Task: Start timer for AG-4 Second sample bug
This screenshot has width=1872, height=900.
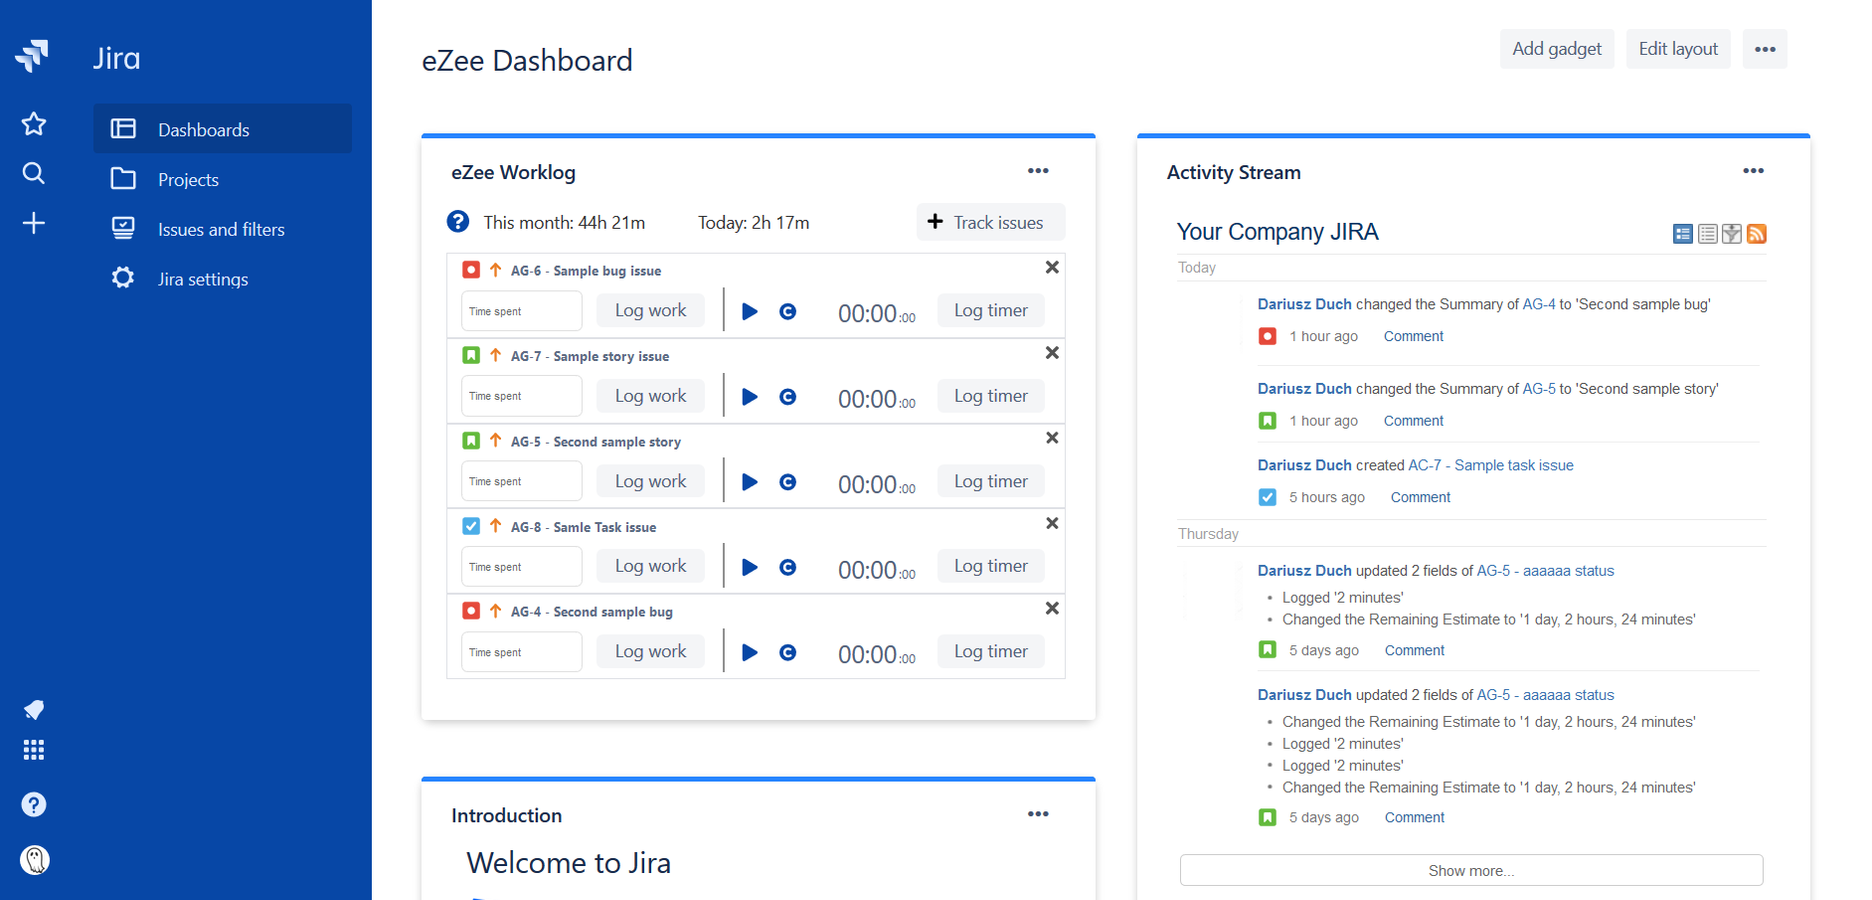Action: point(750,653)
